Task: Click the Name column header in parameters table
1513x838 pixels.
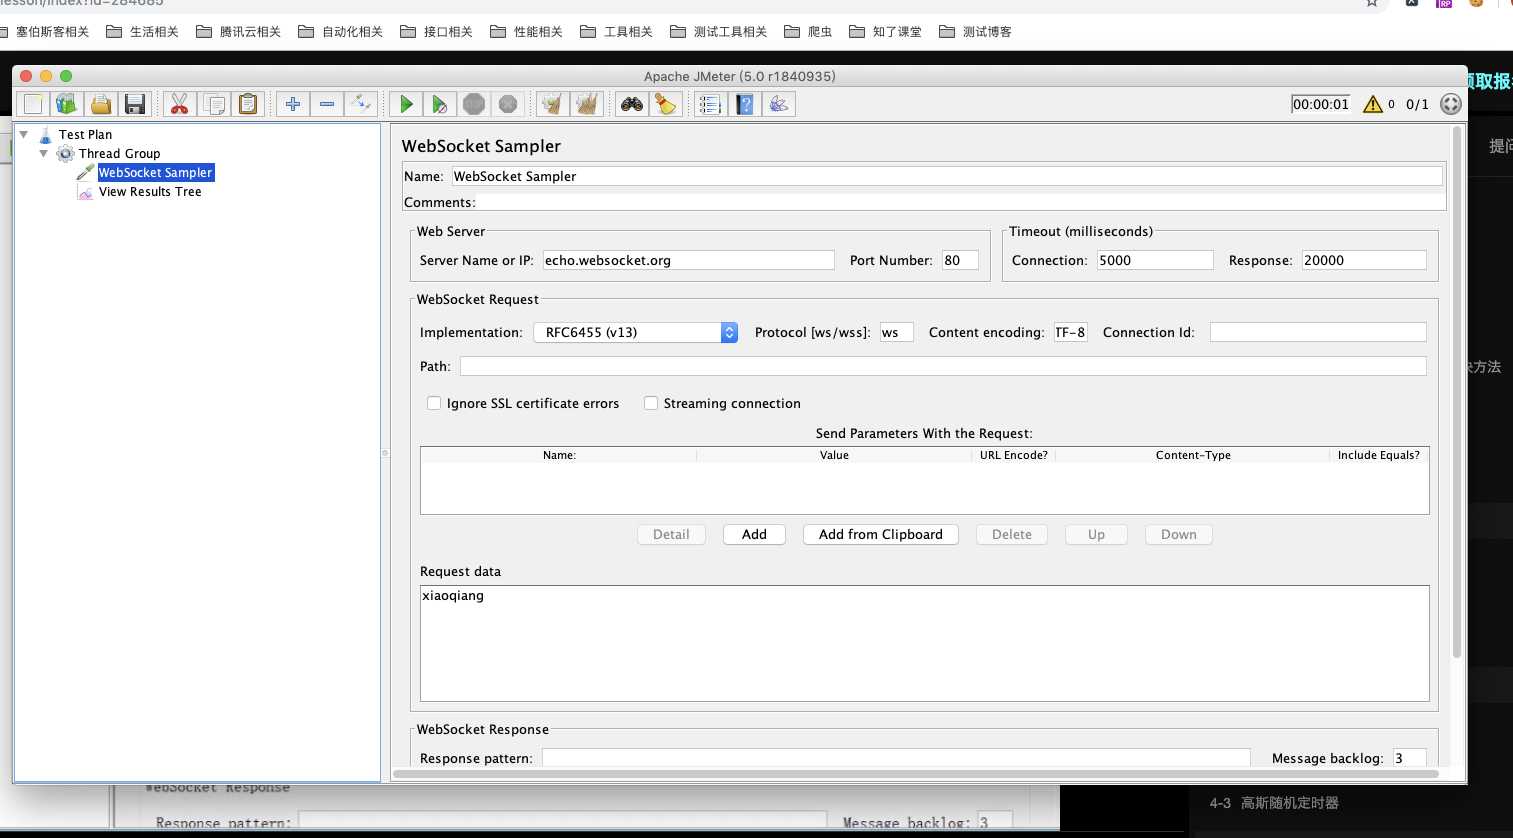Action: pyautogui.click(x=559, y=455)
